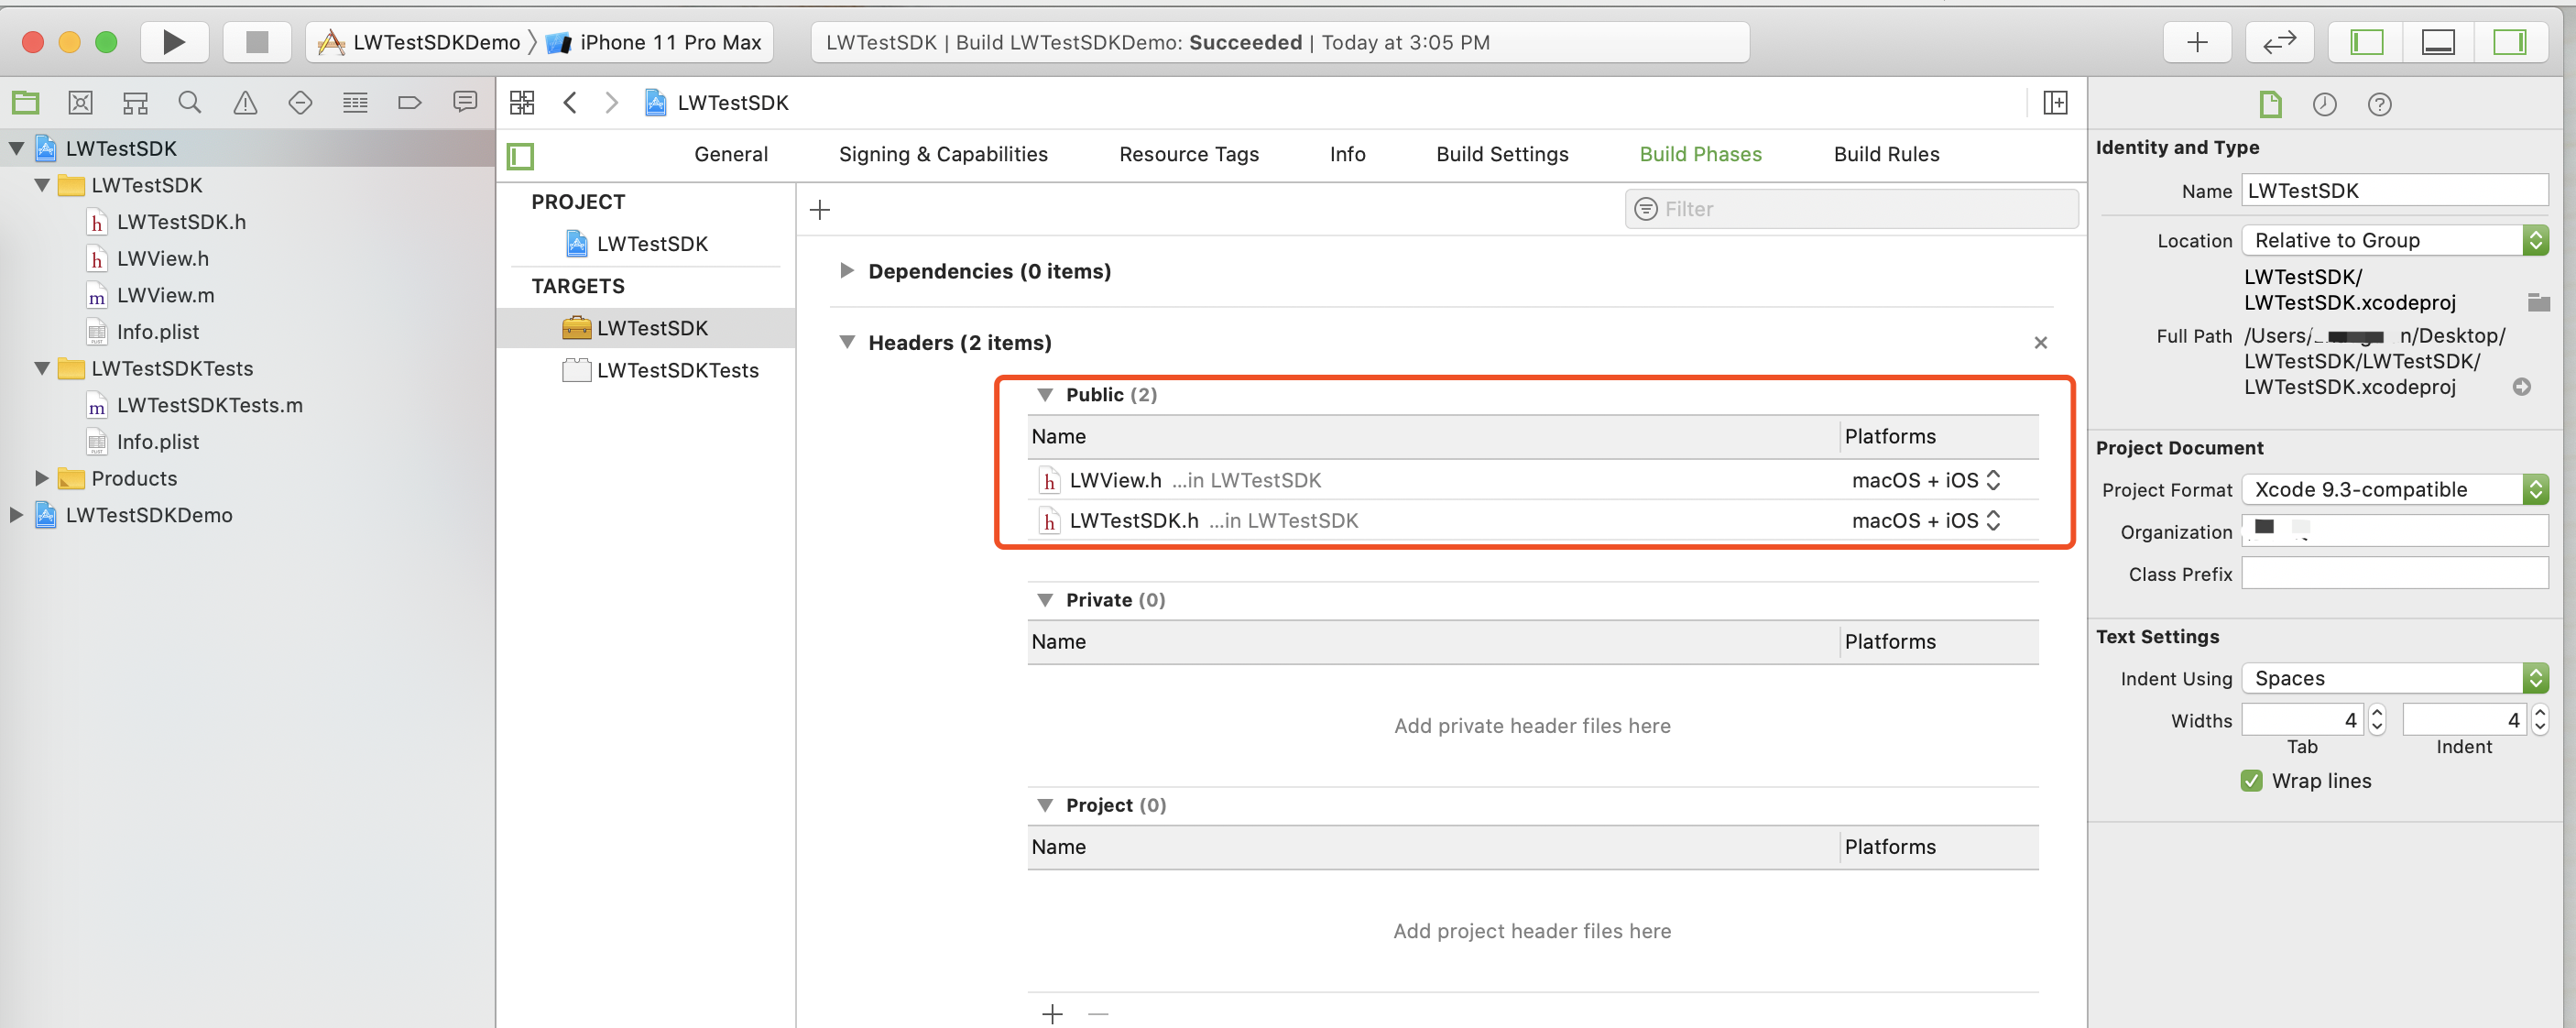Hide the left navigator panel

point(2366,42)
